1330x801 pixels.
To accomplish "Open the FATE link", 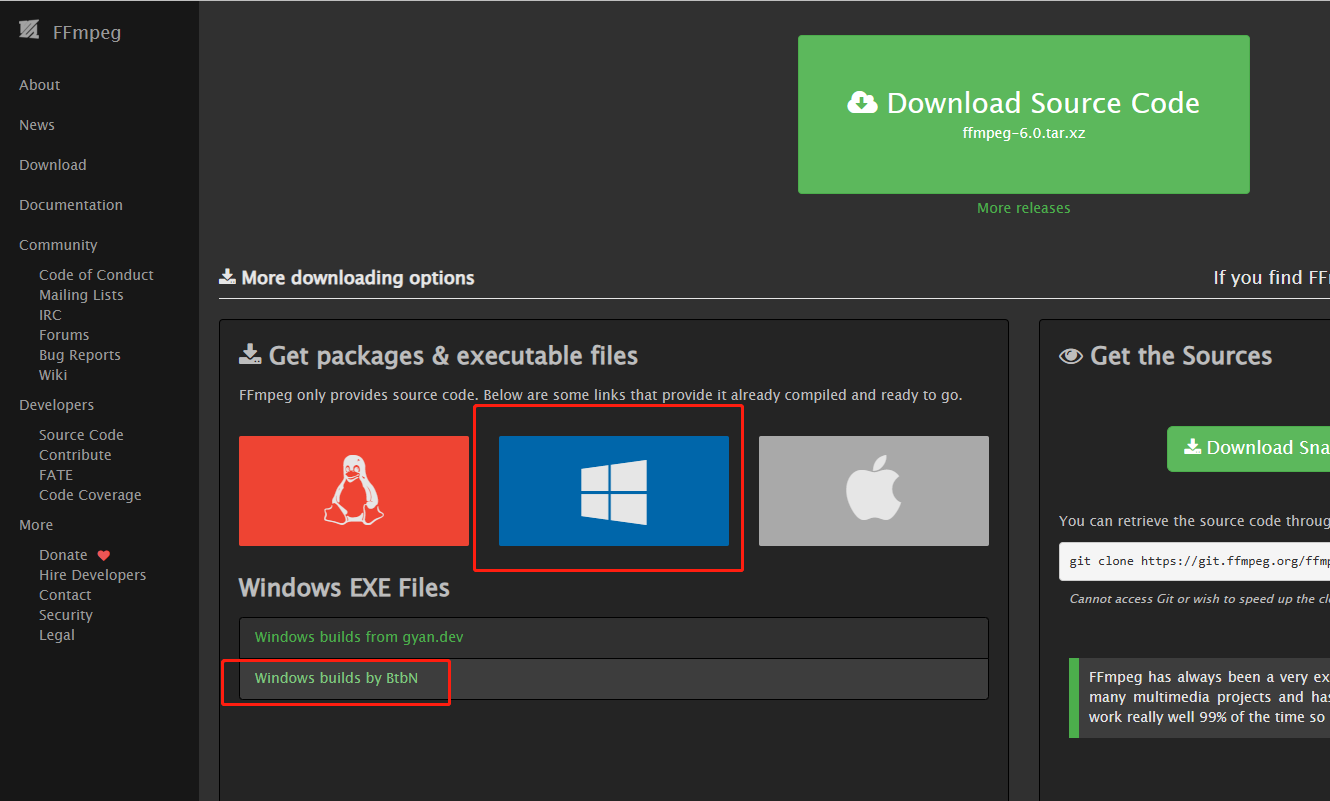I will tap(56, 475).
